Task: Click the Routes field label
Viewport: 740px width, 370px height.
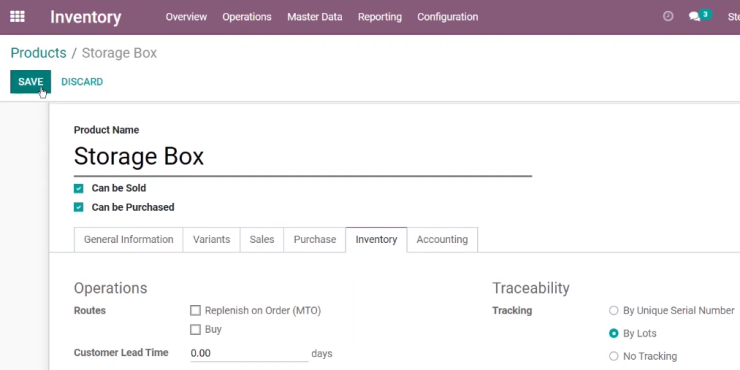Action: coord(90,311)
